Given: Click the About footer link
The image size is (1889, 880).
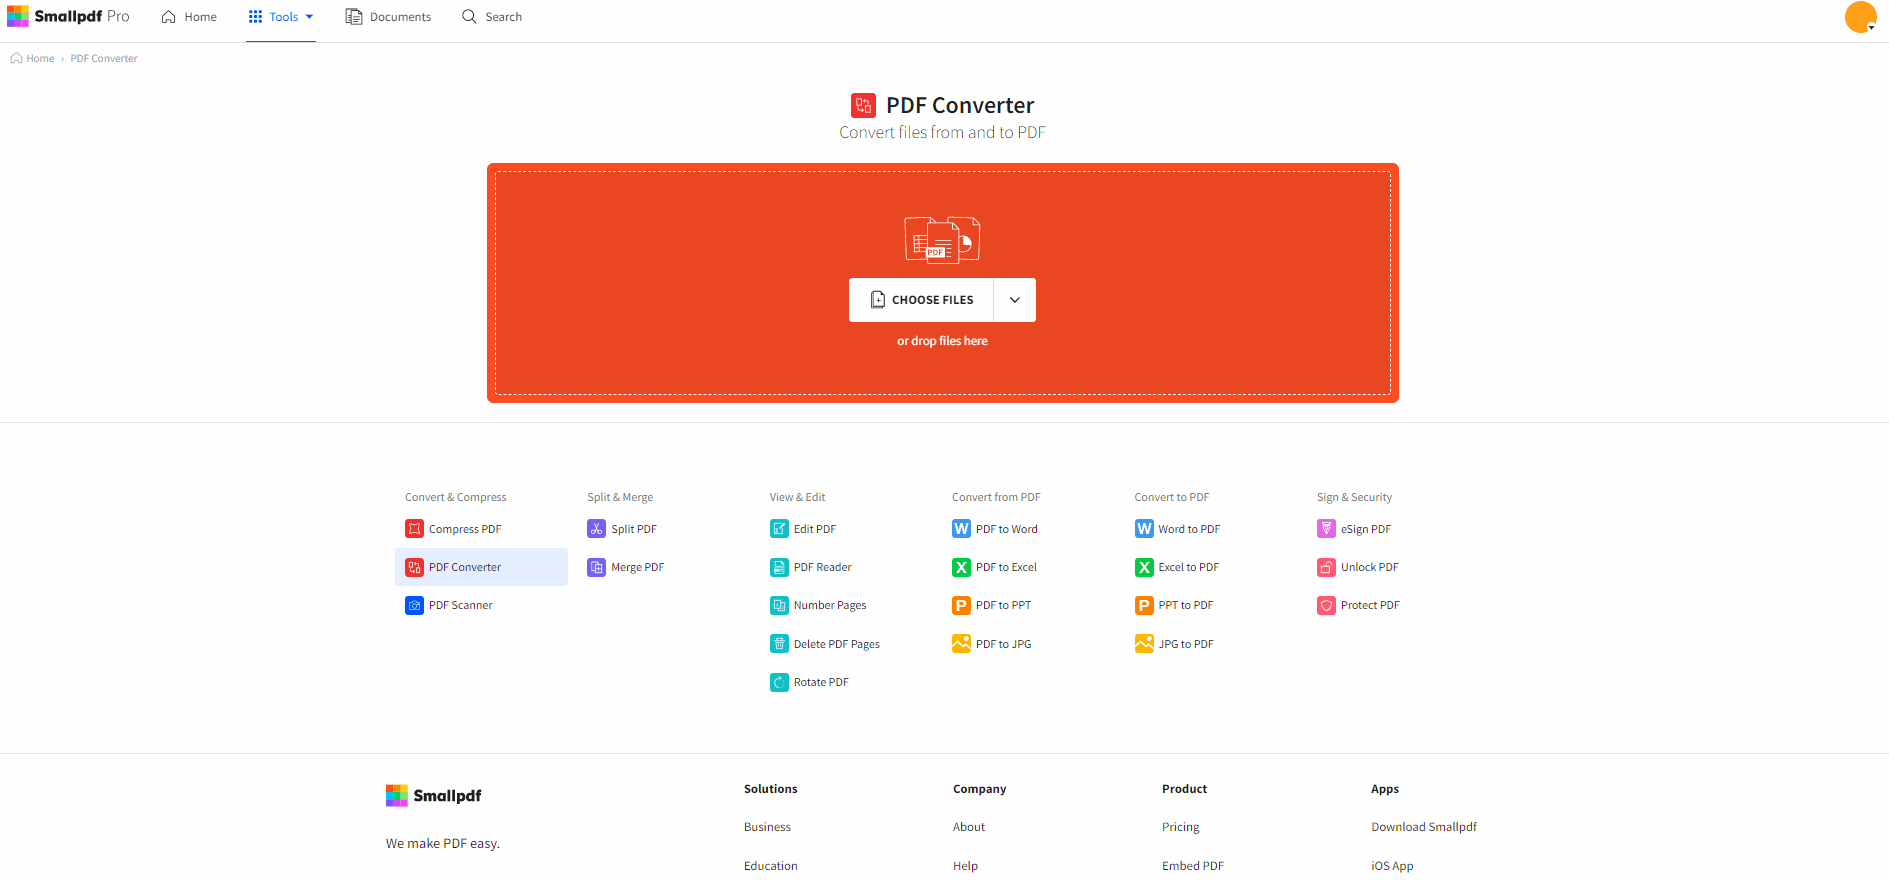Looking at the screenshot, I should (x=969, y=827).
